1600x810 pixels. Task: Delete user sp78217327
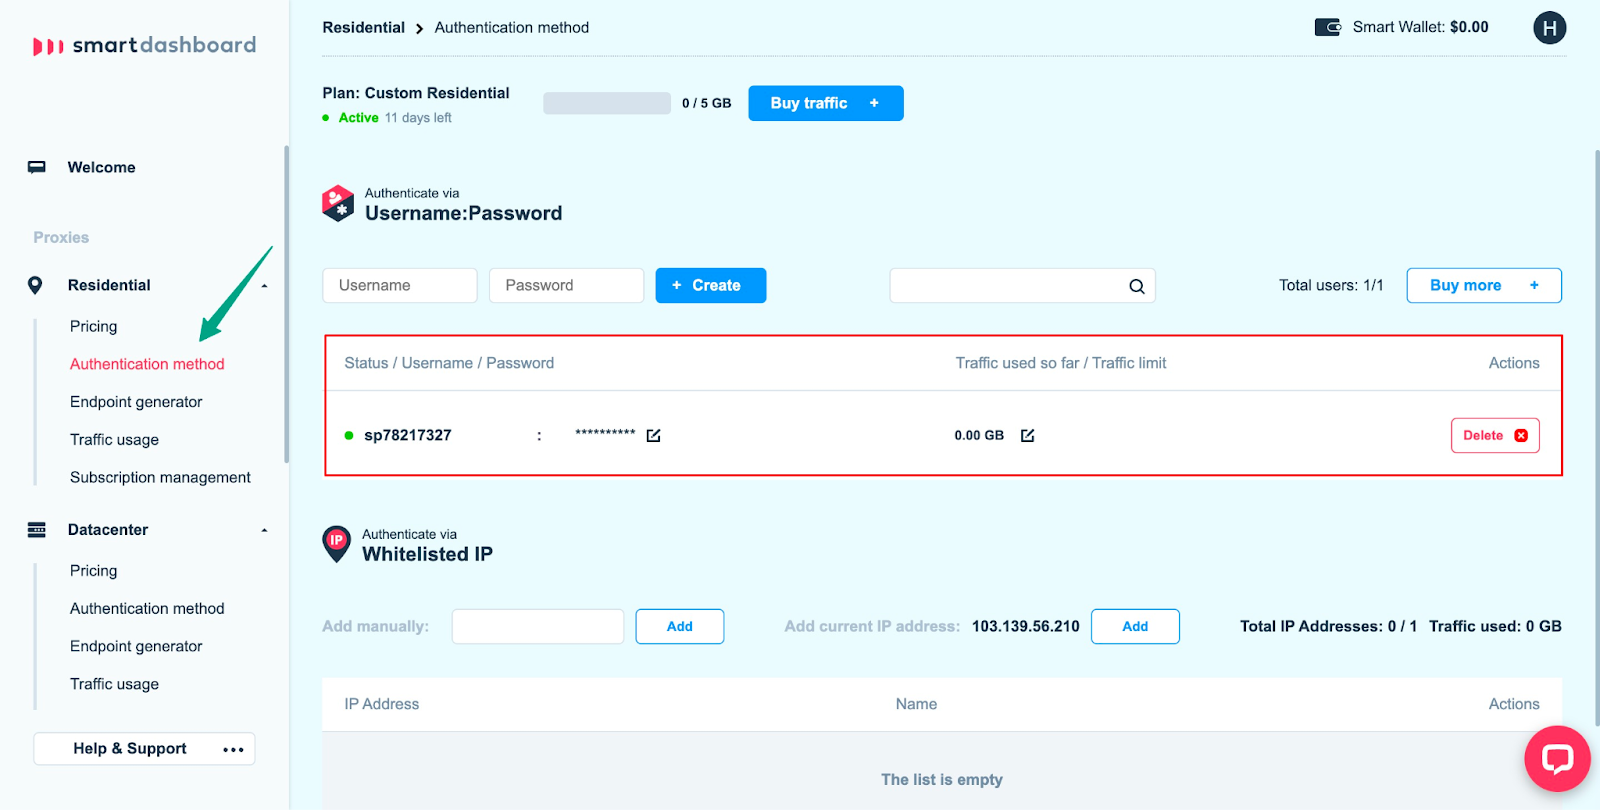coord(1494,435)
